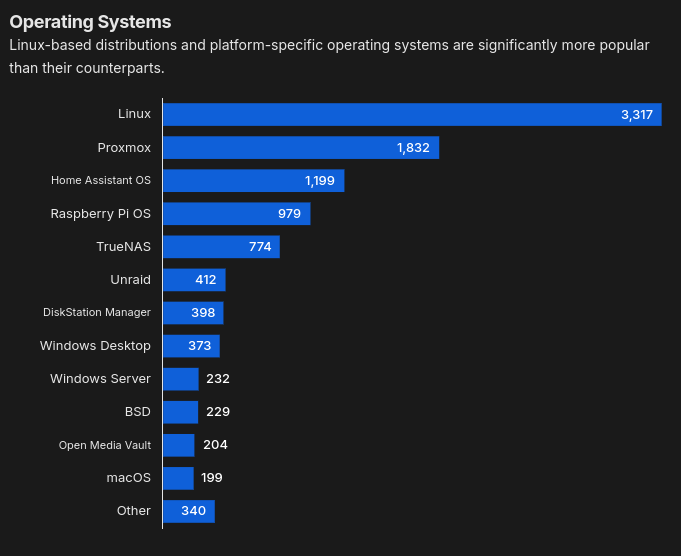Click the 232 value next to Windows Server

[218, 379]
